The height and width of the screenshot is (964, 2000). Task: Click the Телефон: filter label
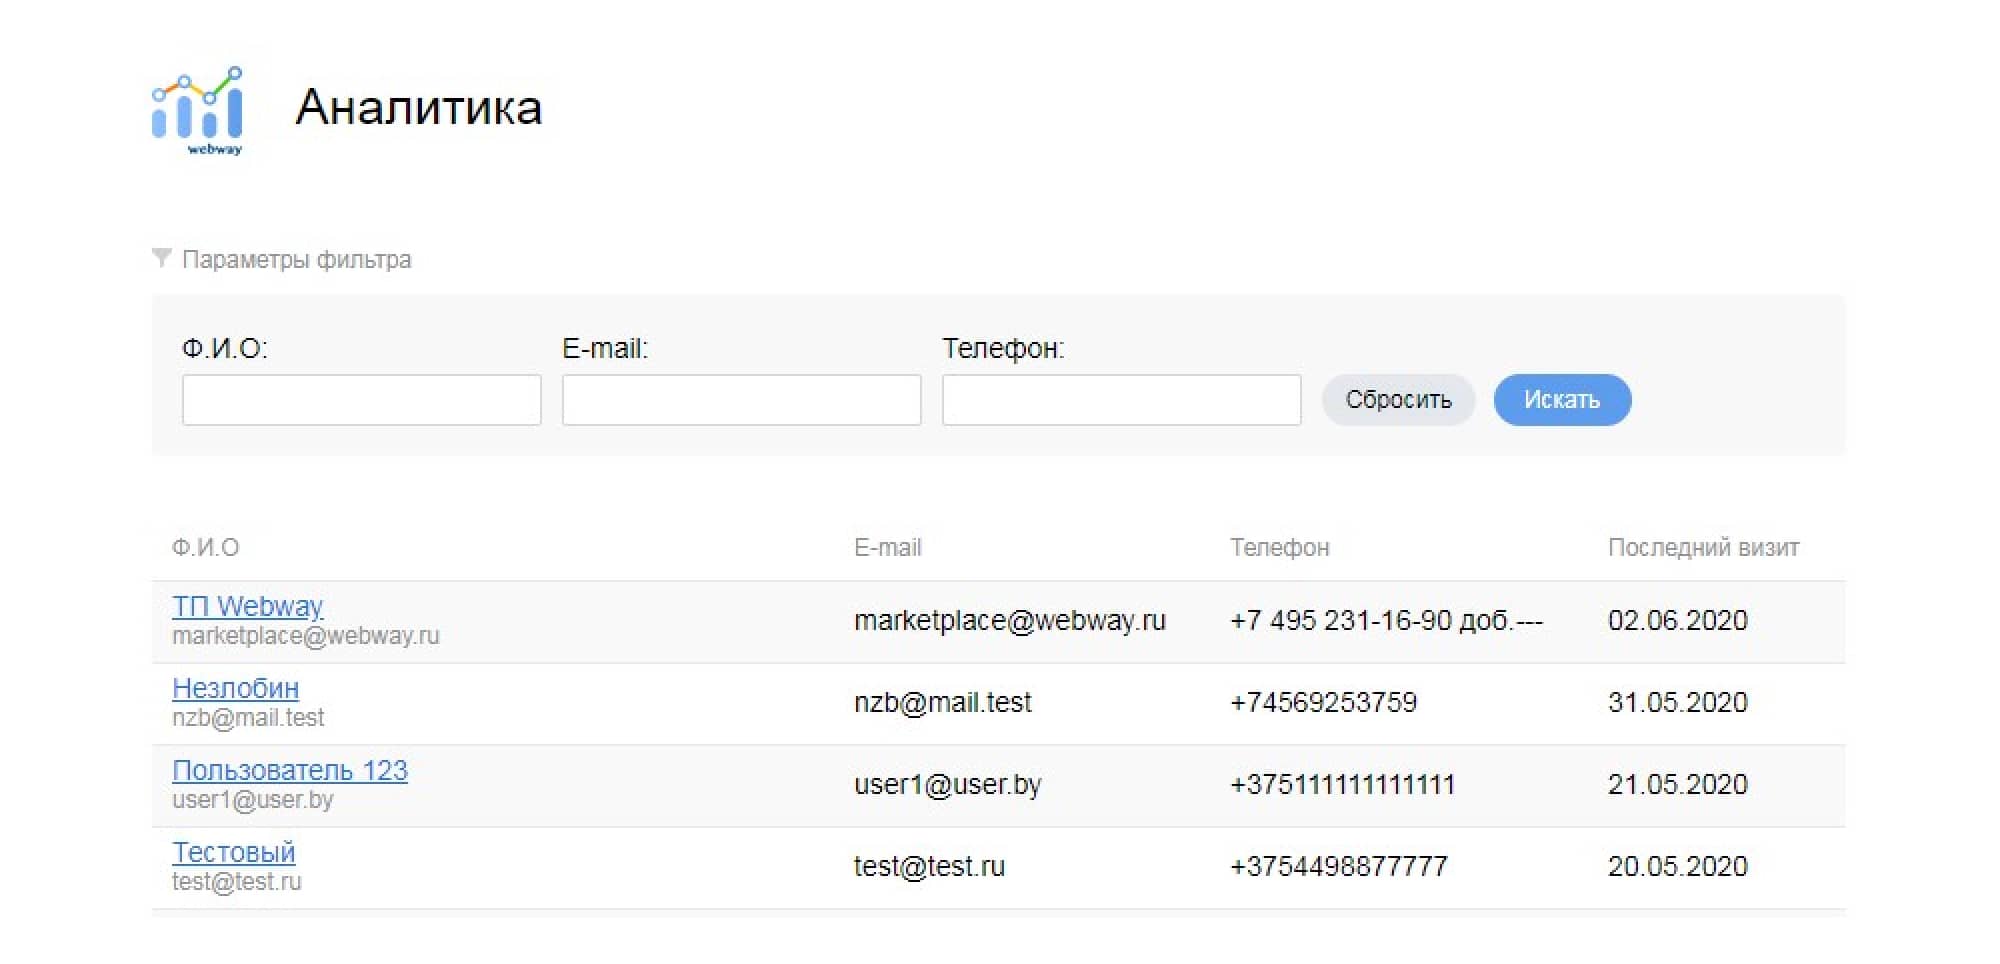(1003, 349)
